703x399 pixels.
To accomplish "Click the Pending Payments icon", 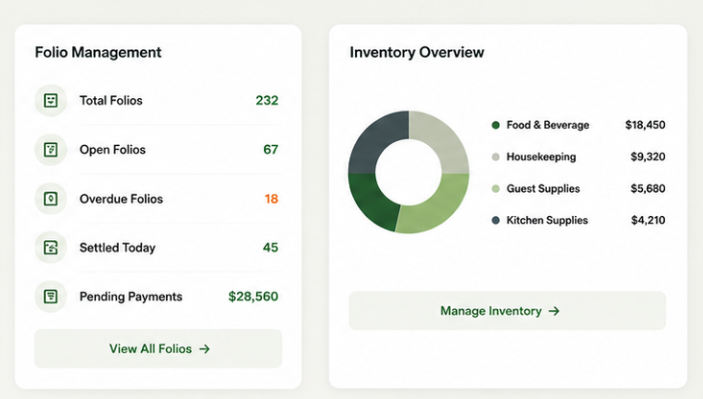I will point(51,296).
